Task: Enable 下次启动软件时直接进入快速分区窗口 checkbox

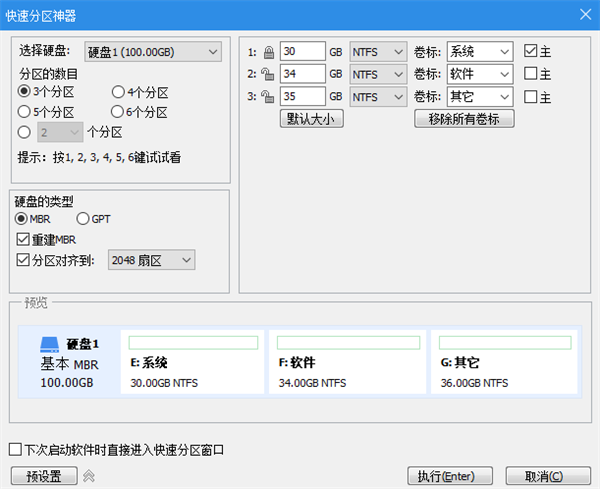Action: (15, 449)
